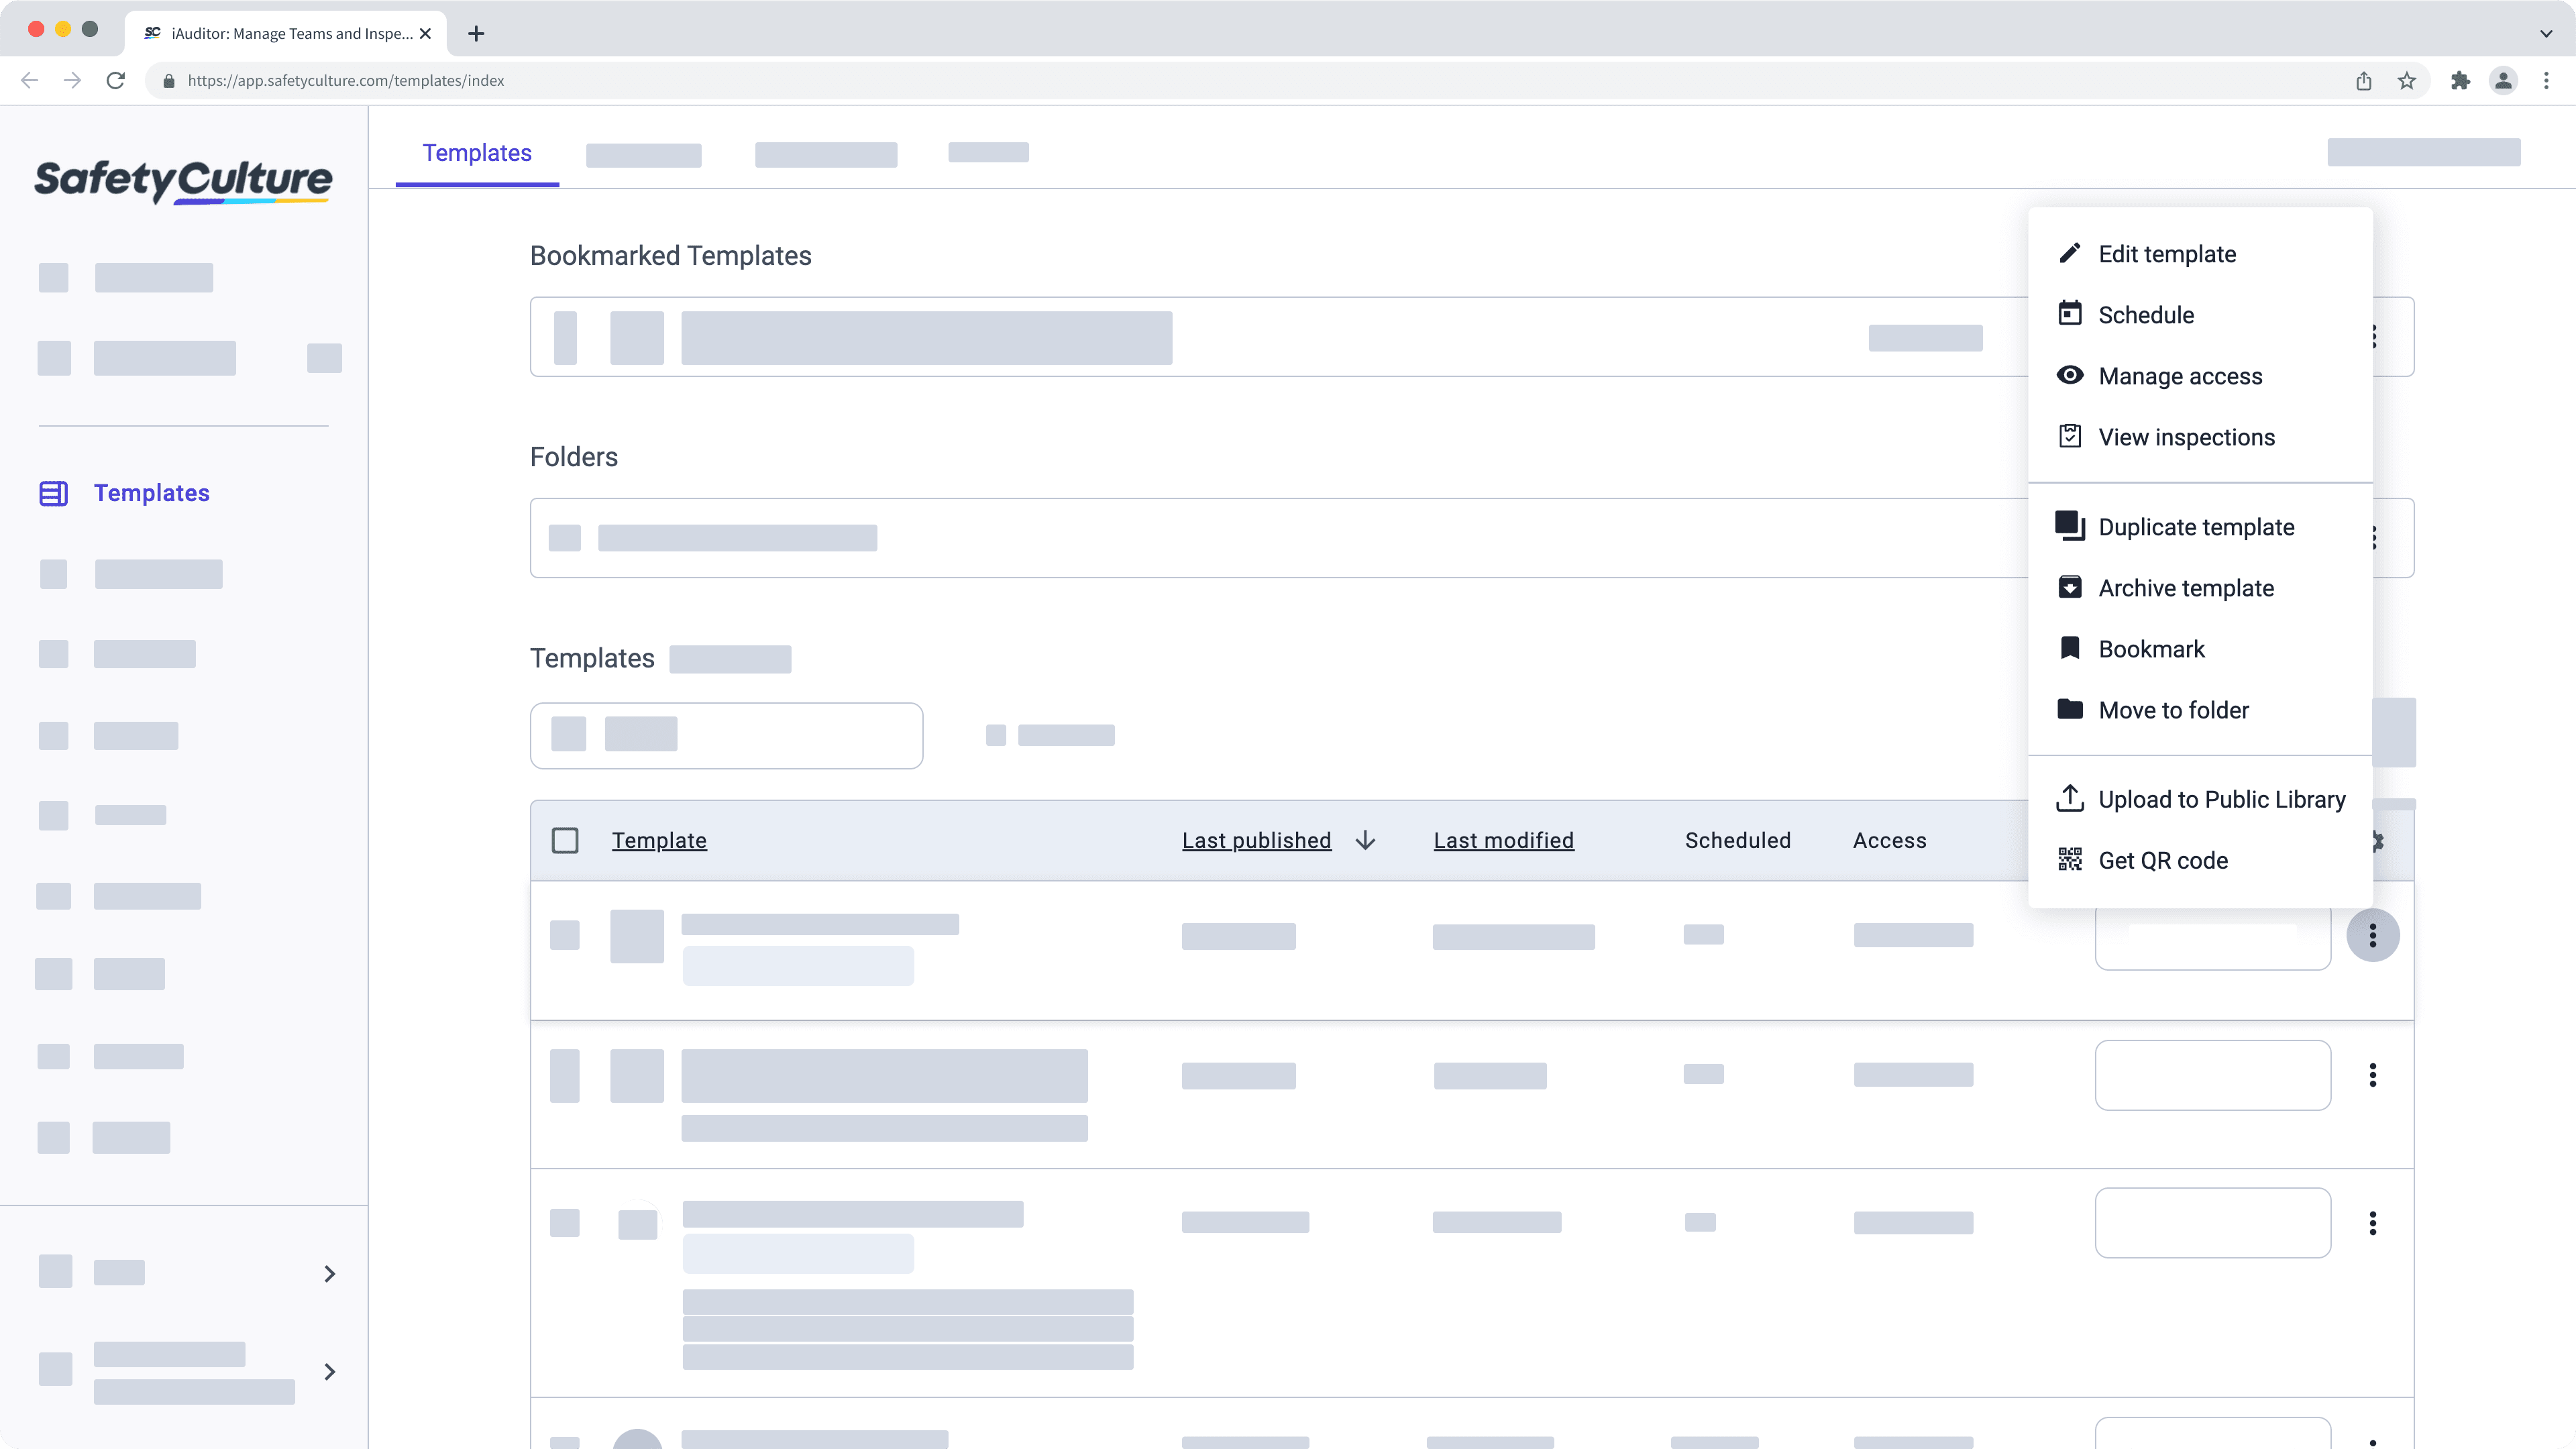
Task: Check the first template row checkbox
Action: 566,936
